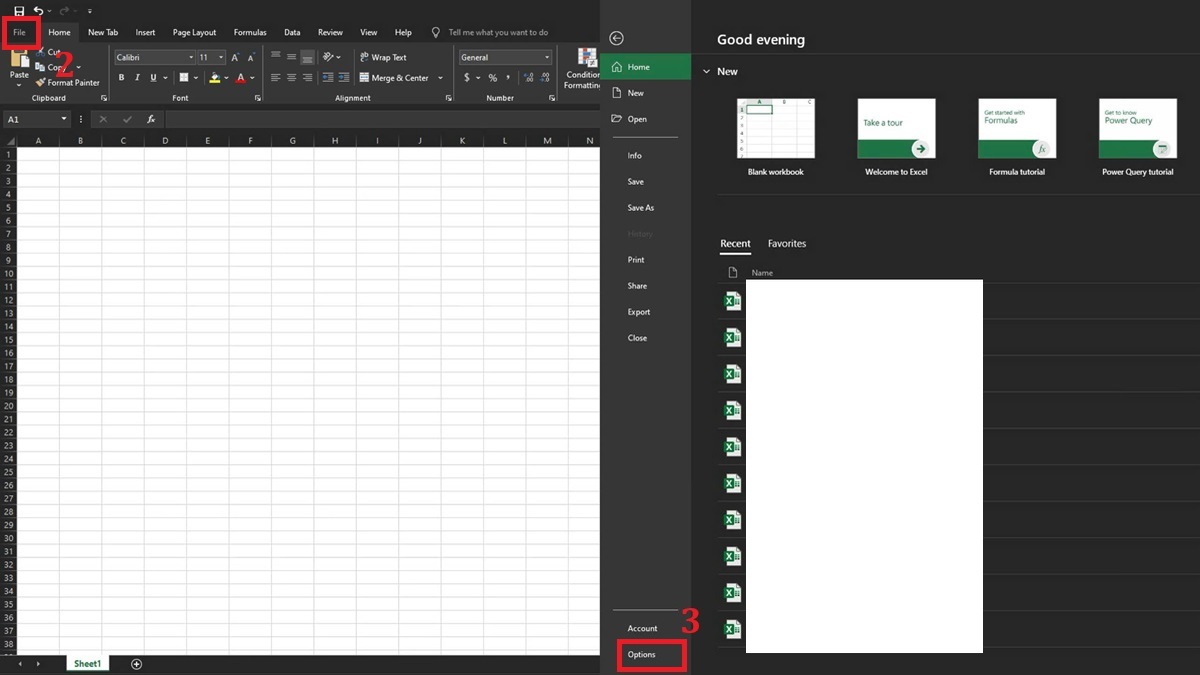Switch to the Favorites tab

787,243
